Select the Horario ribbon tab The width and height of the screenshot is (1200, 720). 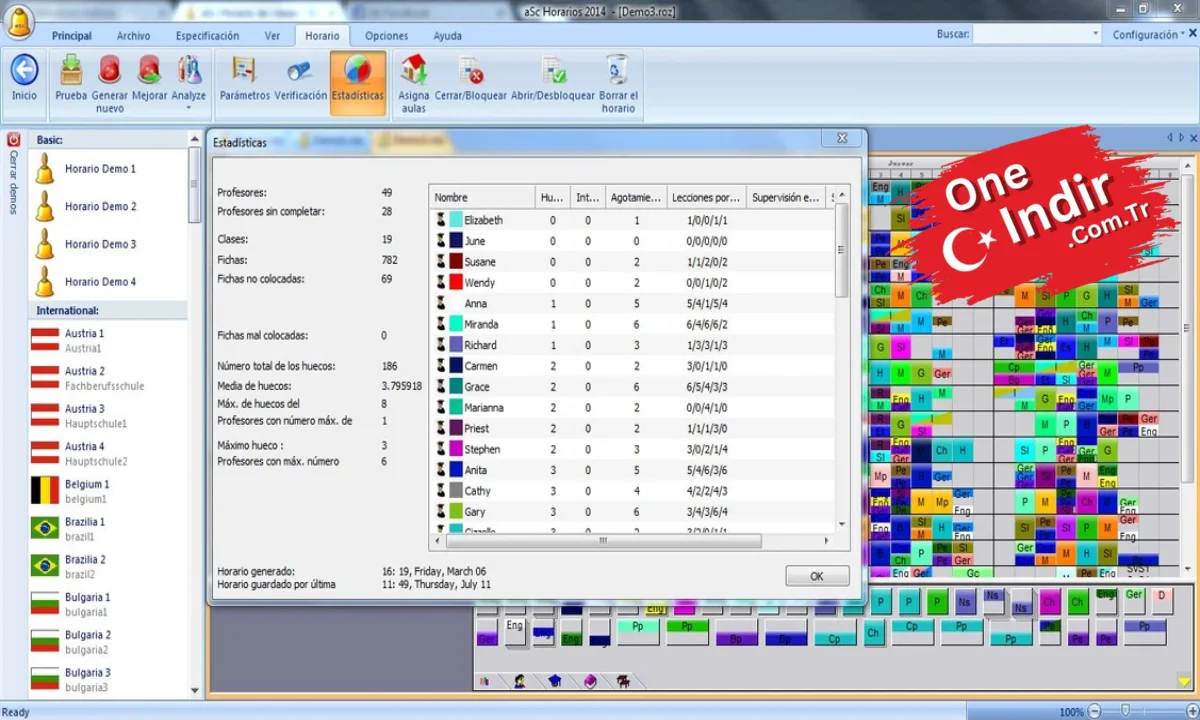click(322, 35)
